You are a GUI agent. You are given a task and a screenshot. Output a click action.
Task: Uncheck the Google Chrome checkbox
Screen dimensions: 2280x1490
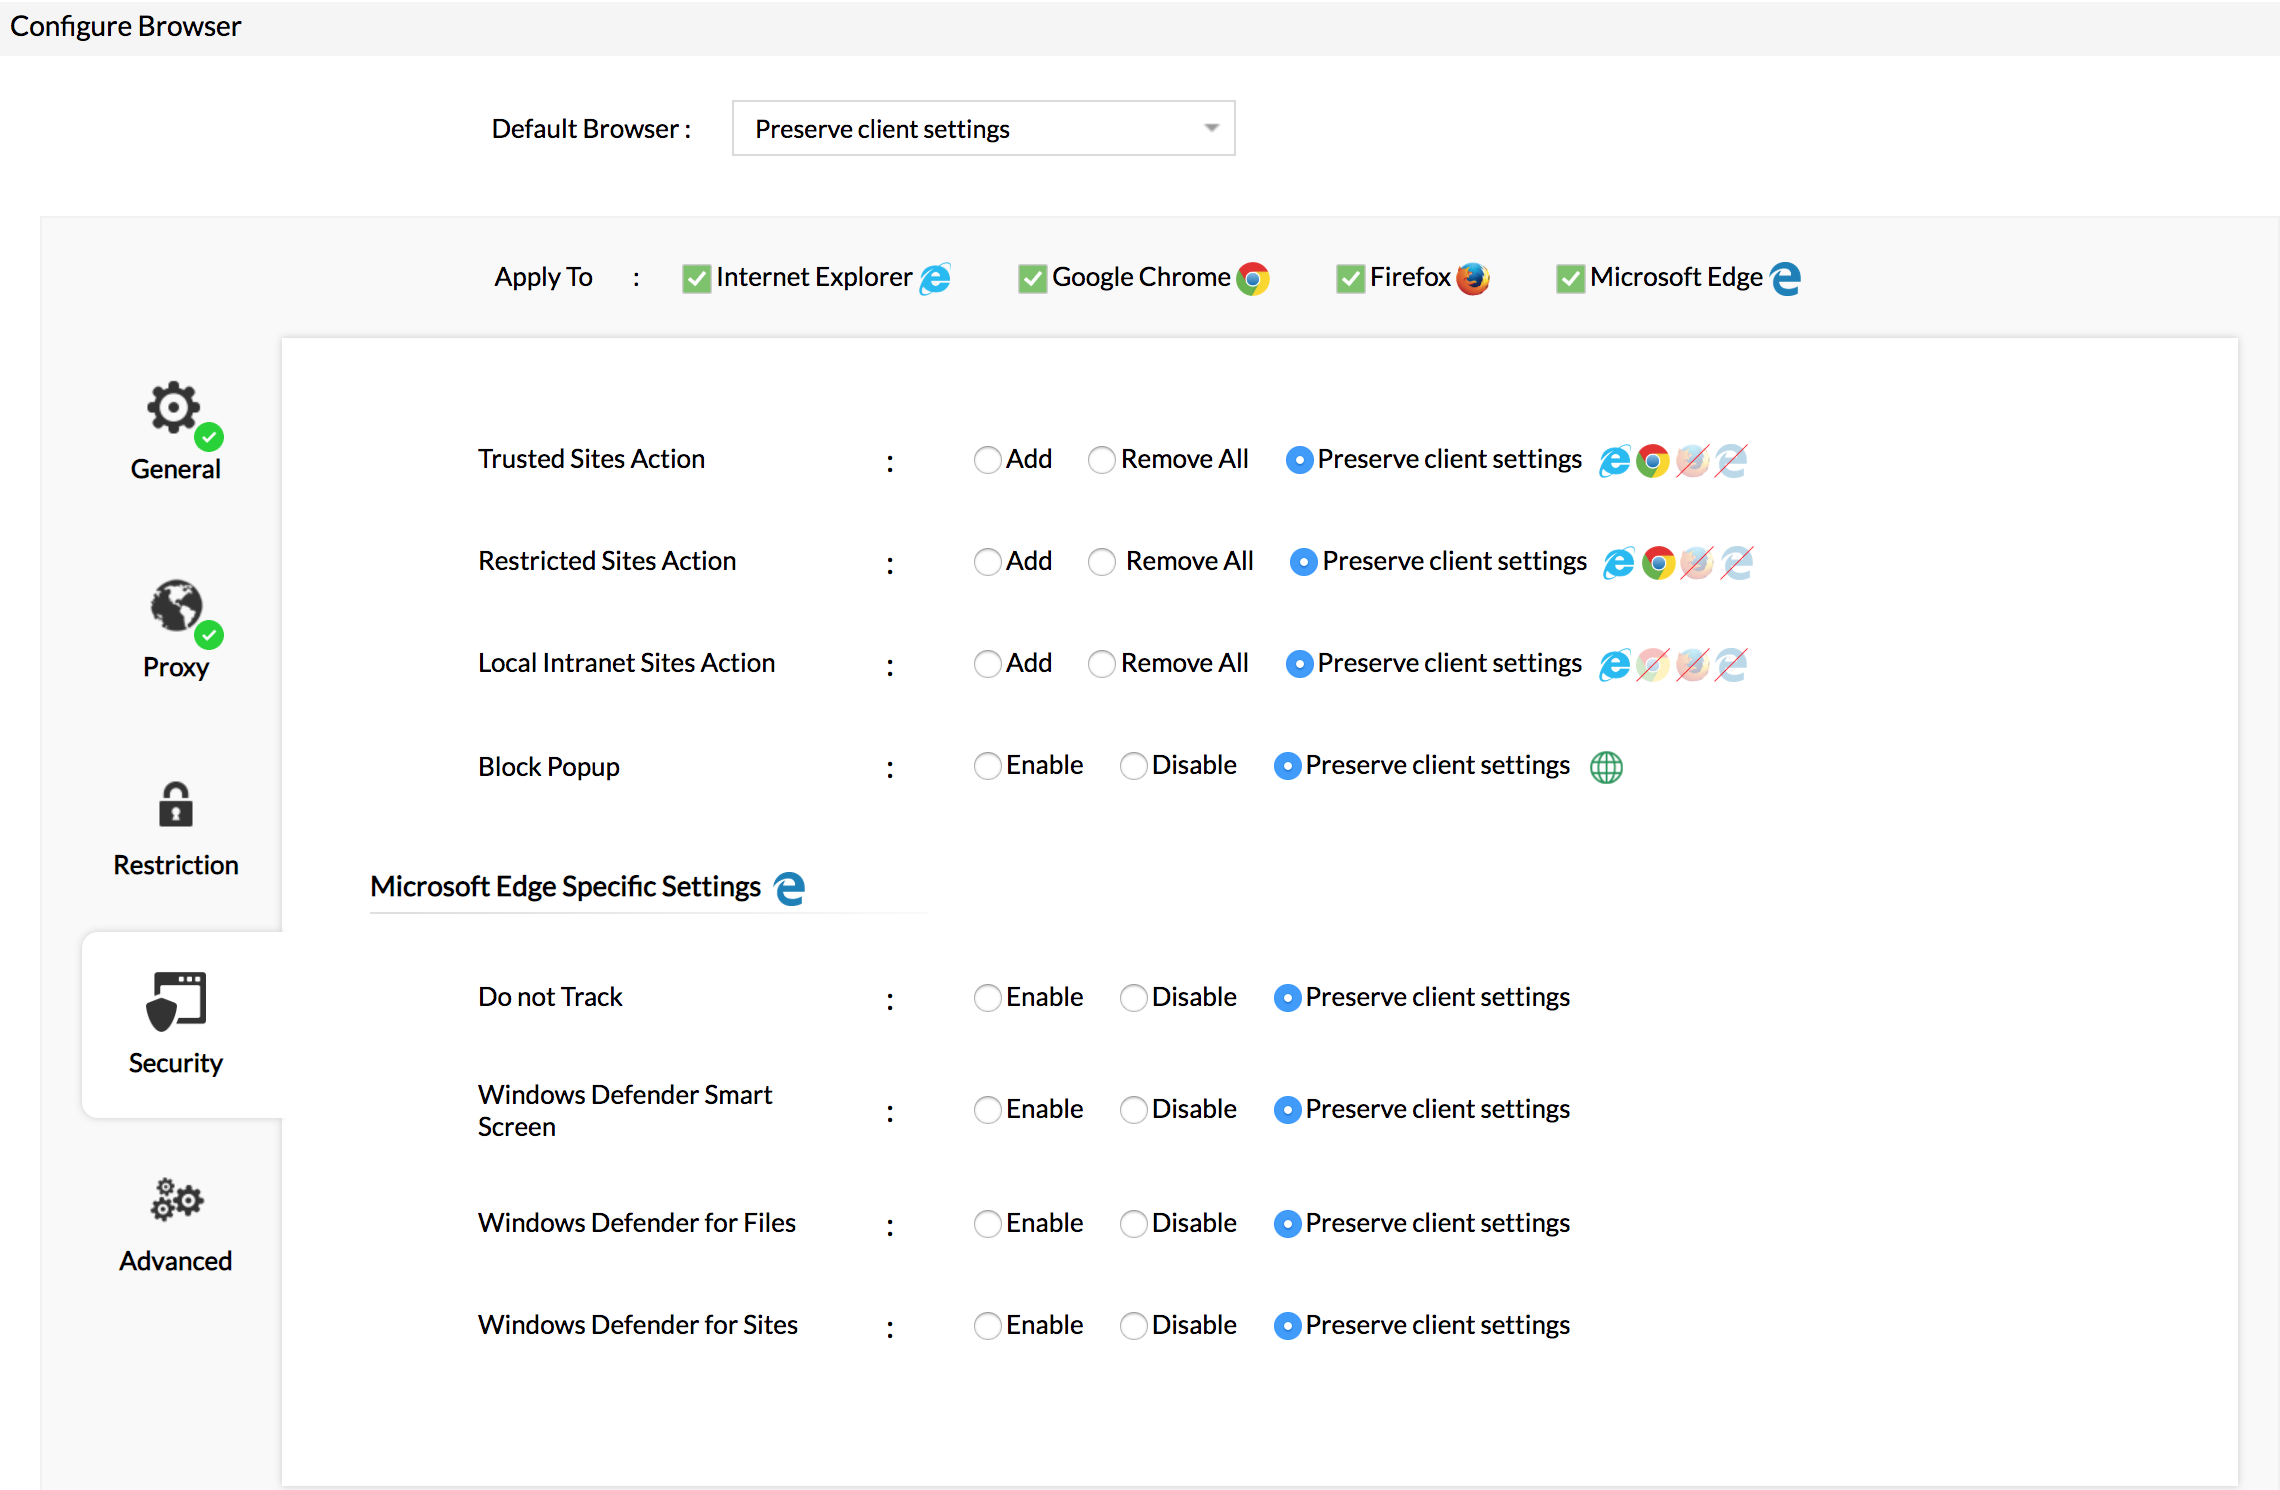1032,278
